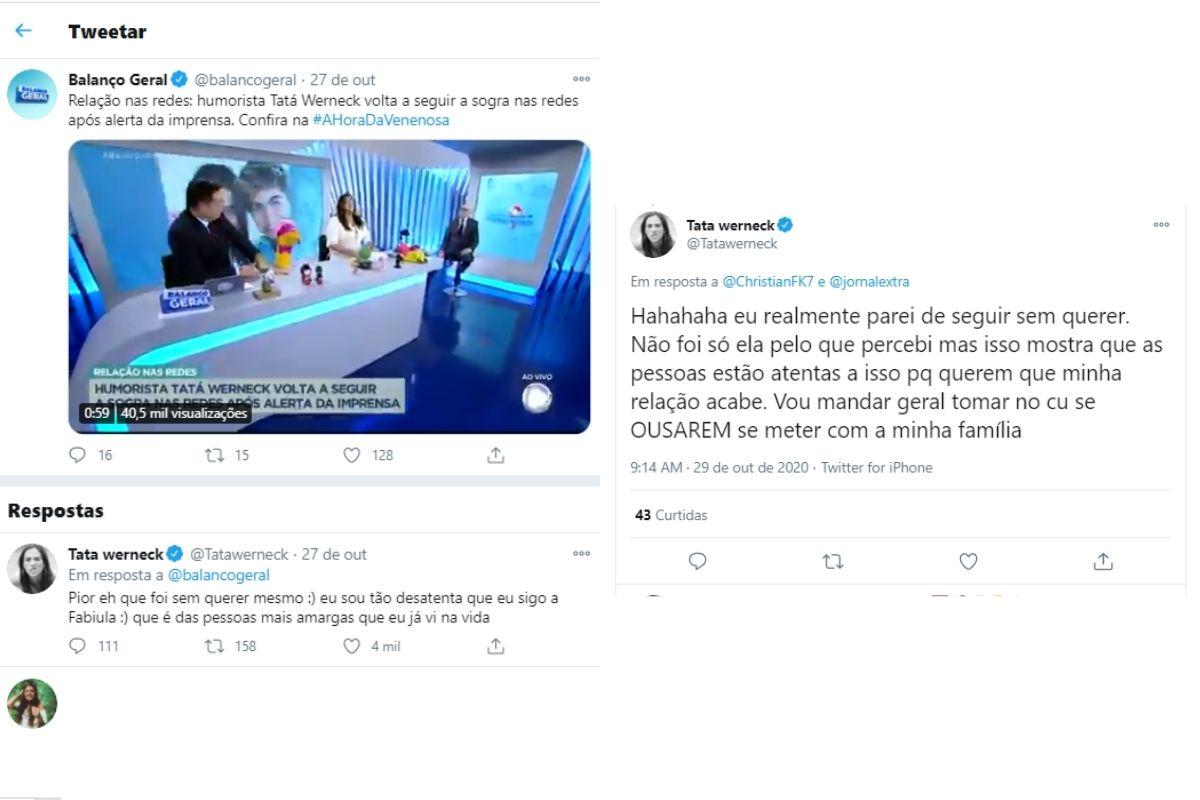Play the Balanço Geral video thumbnail

click(x=329, y=286)
